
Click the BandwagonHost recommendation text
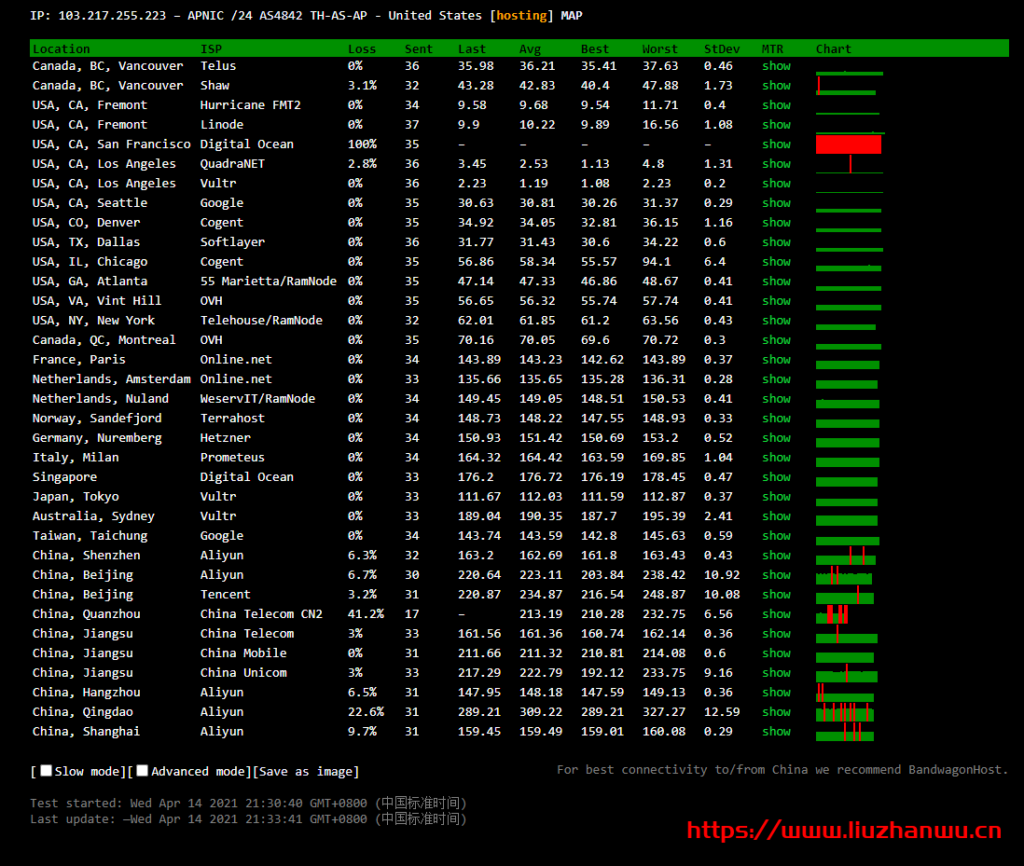point(782,770)
